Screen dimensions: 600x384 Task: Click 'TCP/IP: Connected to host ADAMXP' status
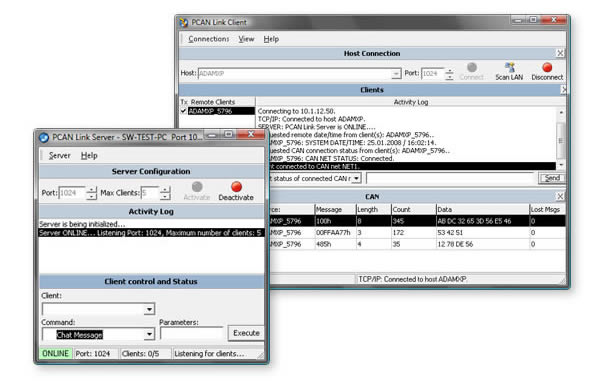[412, 279]
